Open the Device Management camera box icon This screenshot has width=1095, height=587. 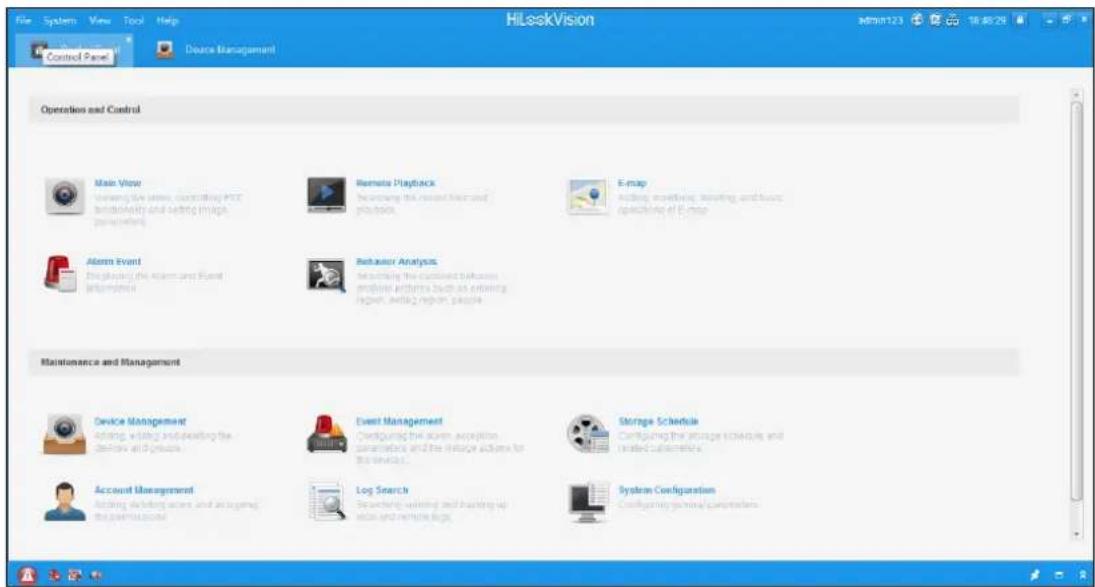[x=65, y=433]
